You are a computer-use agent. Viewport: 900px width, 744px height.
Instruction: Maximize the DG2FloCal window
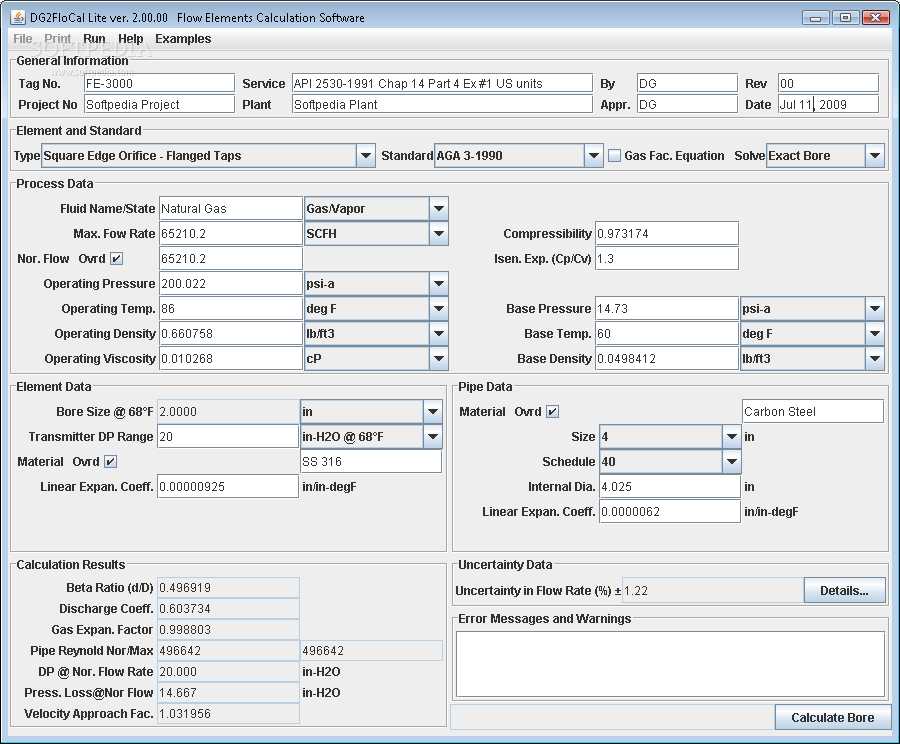[845, 18]
